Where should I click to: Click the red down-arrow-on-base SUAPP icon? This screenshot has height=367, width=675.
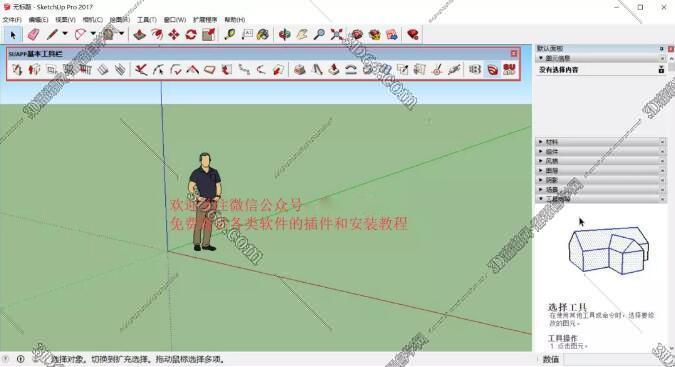pos(334,69)
